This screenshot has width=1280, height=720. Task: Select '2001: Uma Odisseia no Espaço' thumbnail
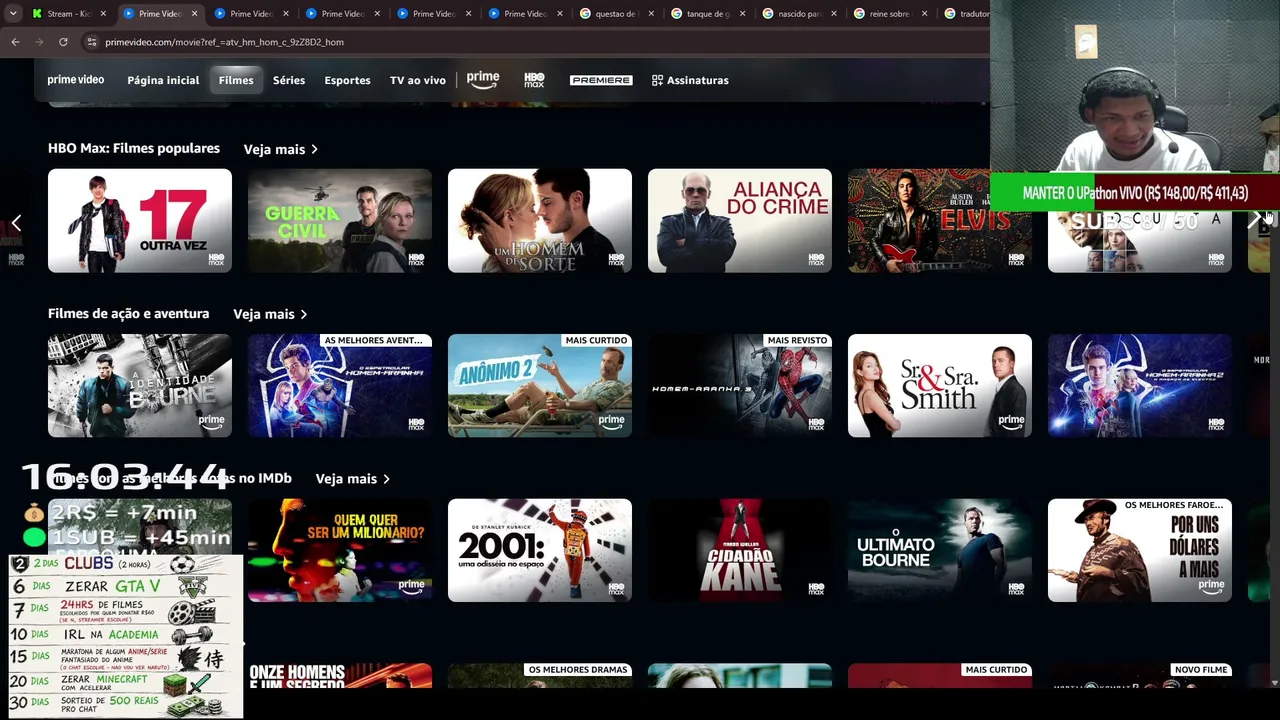tap(540, 551)
